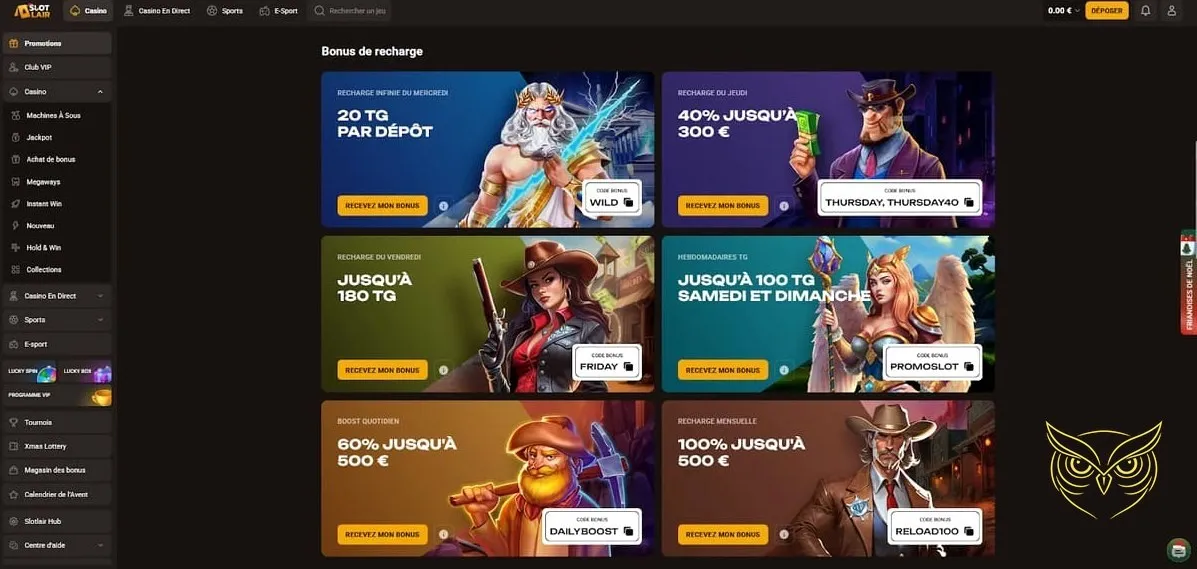Viewport: 1197px width, 569px height.
Task: Open the Friandises de Noël side tab
Action: [x=1189, y=282]
